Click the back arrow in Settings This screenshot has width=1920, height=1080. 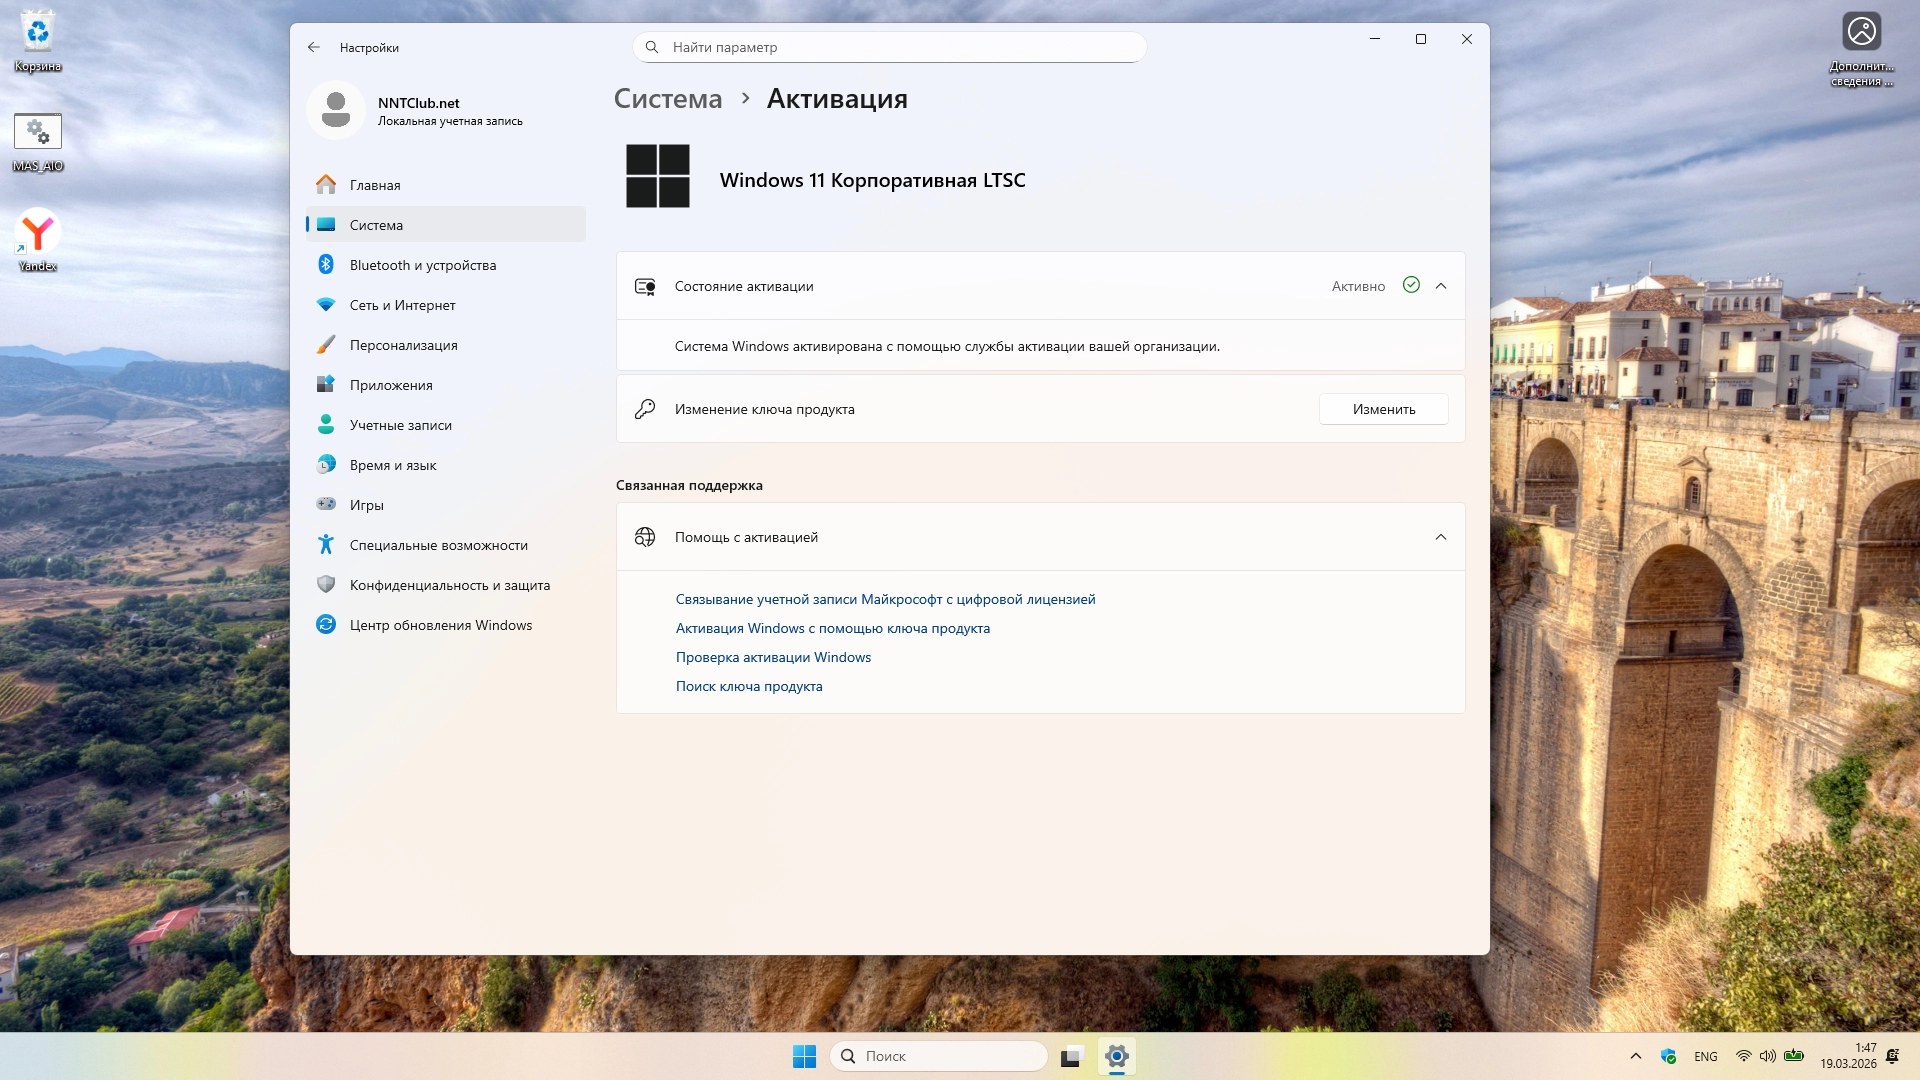coord(314,47)
